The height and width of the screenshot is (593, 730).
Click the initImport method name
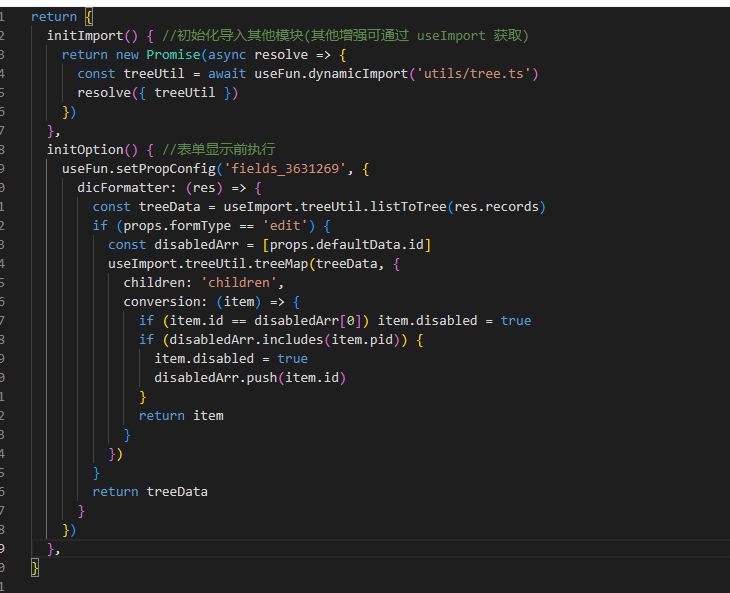click(84, 36)
